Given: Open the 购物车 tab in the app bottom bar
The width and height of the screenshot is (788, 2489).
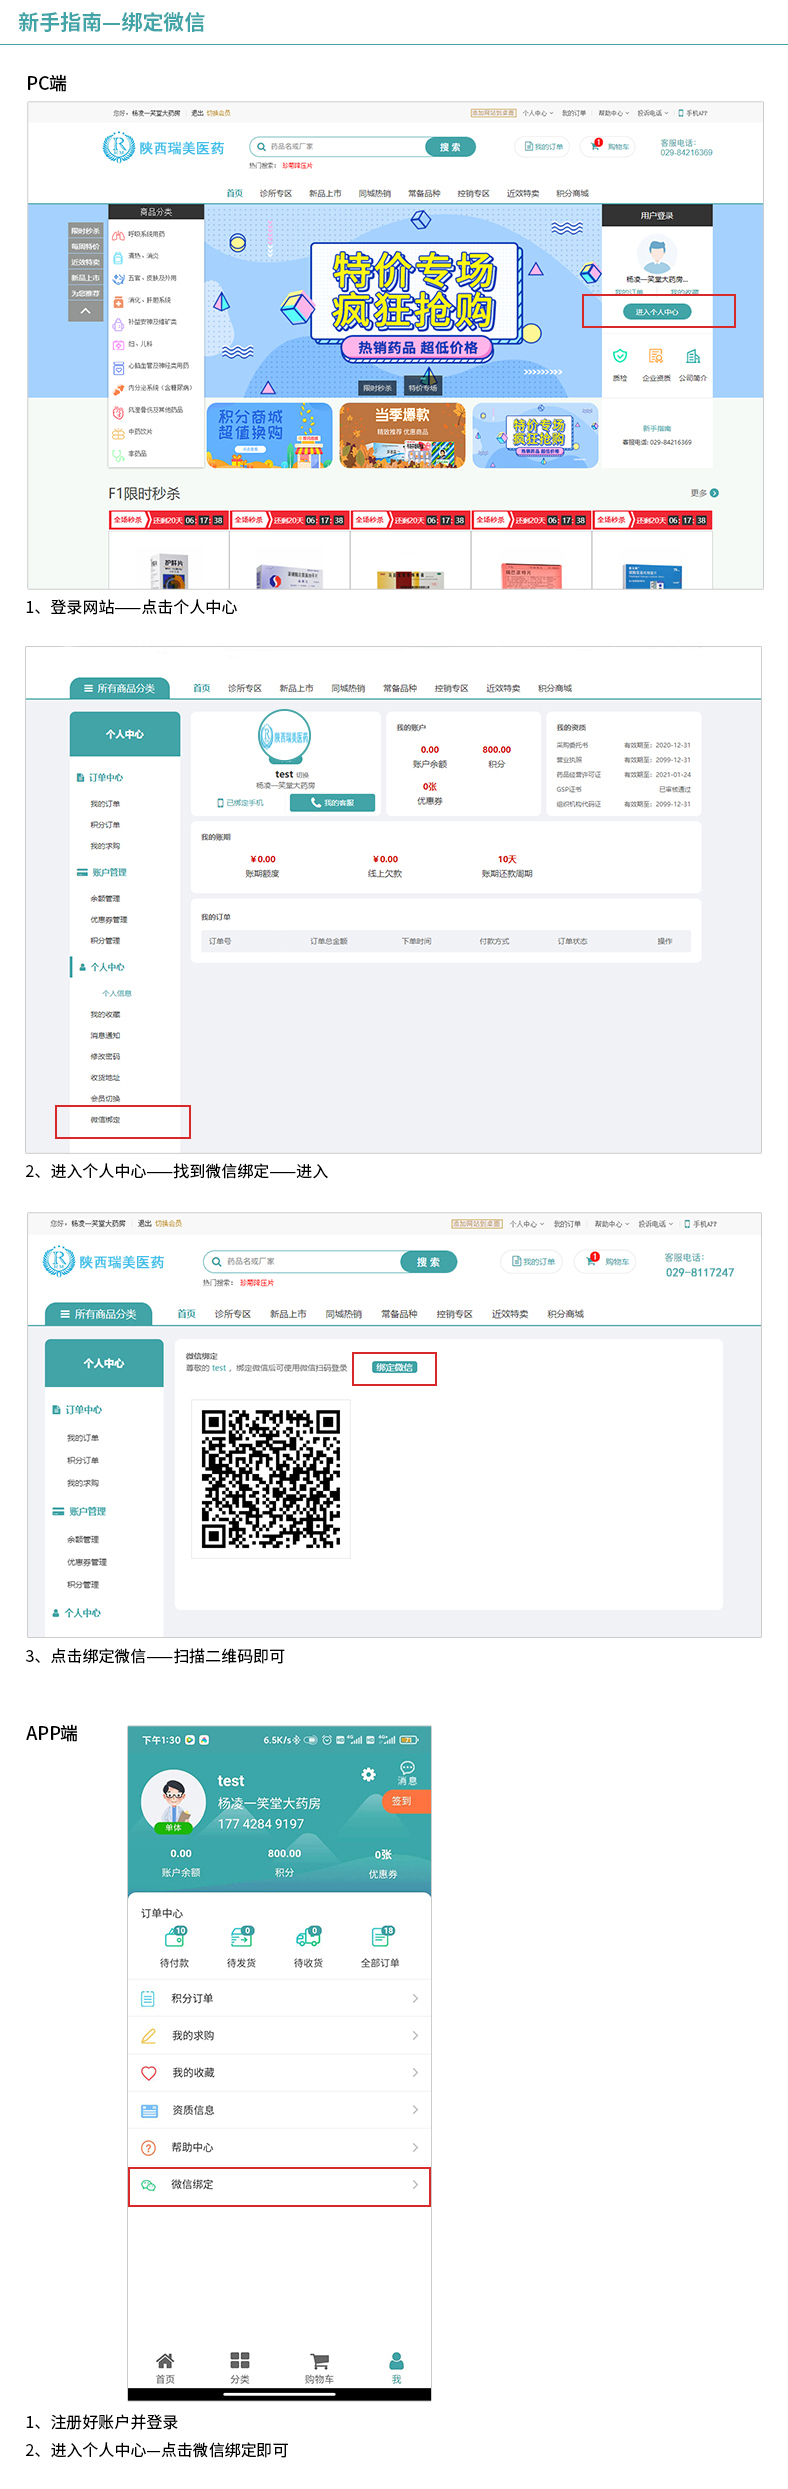Looking at the screenshot, I should (x=319, y=2368).
